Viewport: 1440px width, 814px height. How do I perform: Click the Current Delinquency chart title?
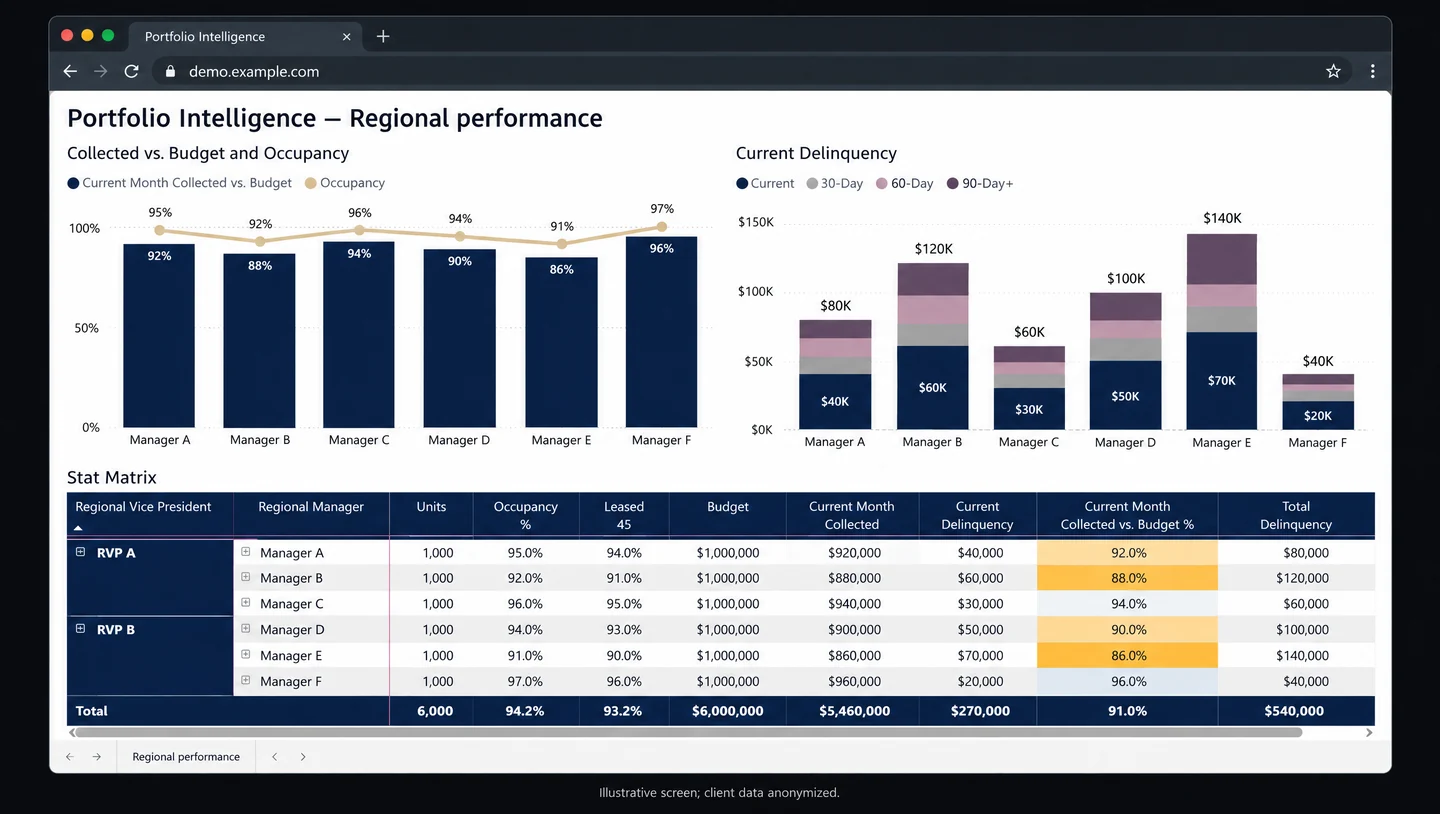pyautogui.click(x=816, y=153)
